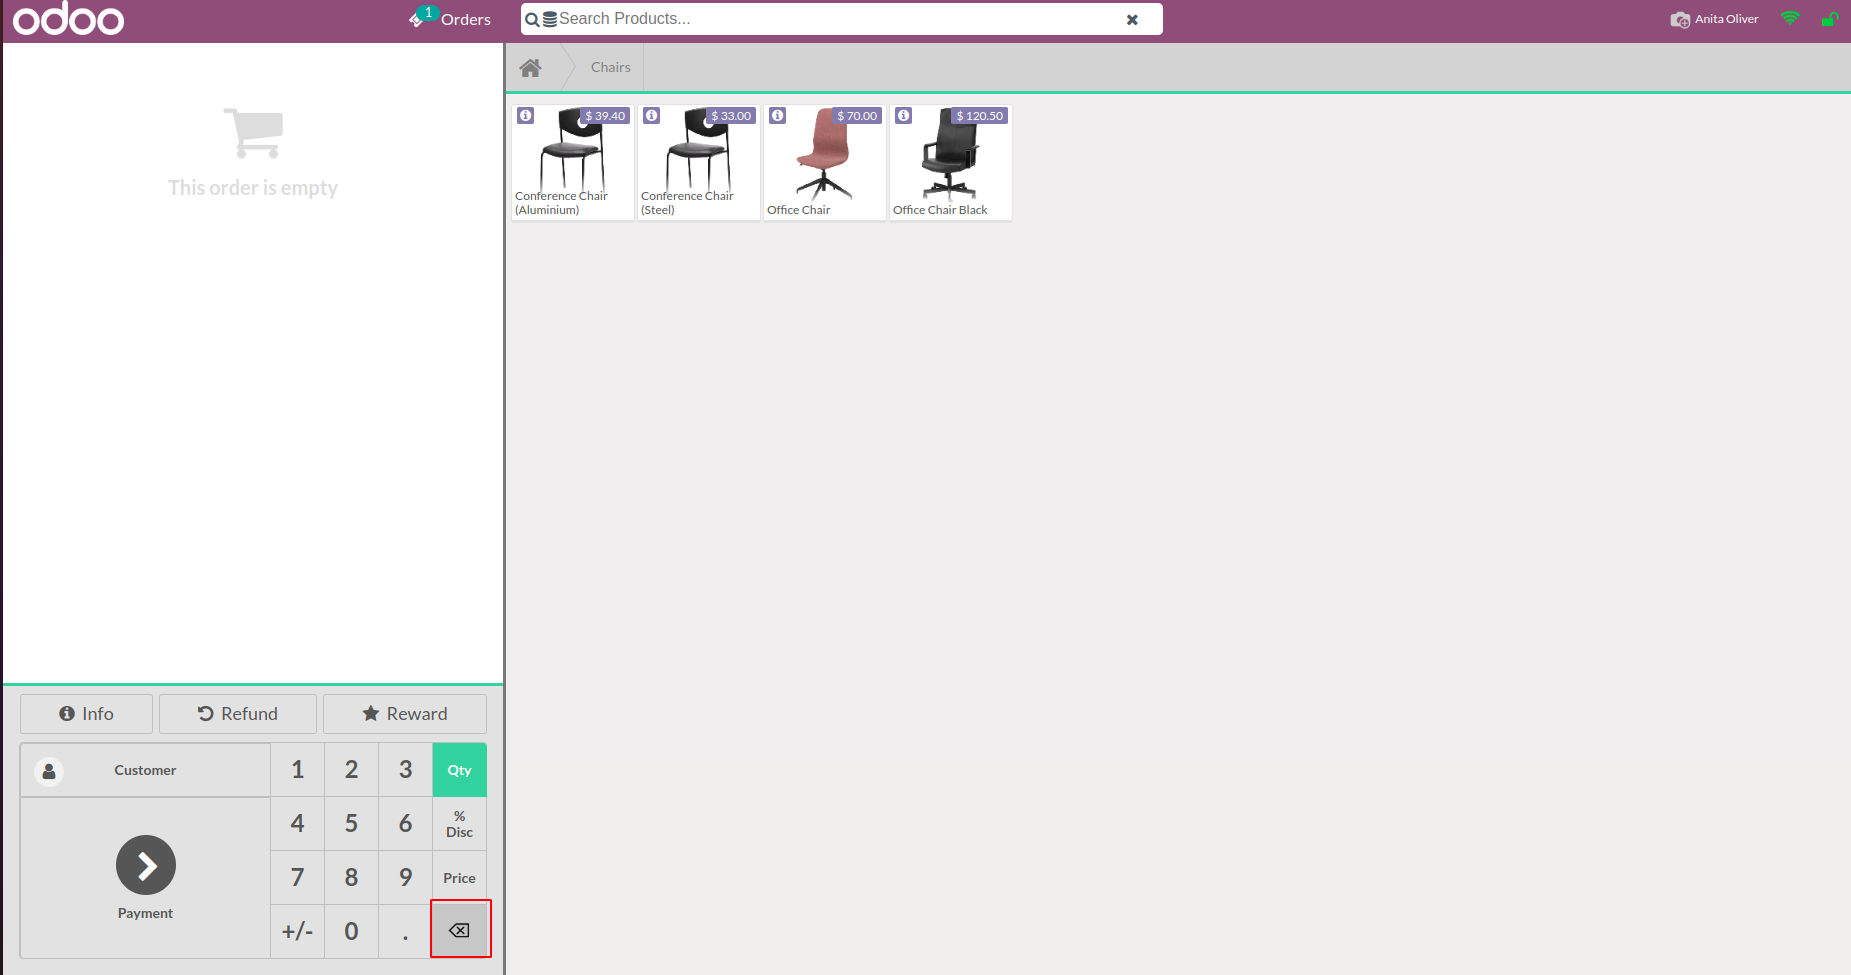Add Conference Chair (Steel) to order
The image size is (1851, 975).
699,163
